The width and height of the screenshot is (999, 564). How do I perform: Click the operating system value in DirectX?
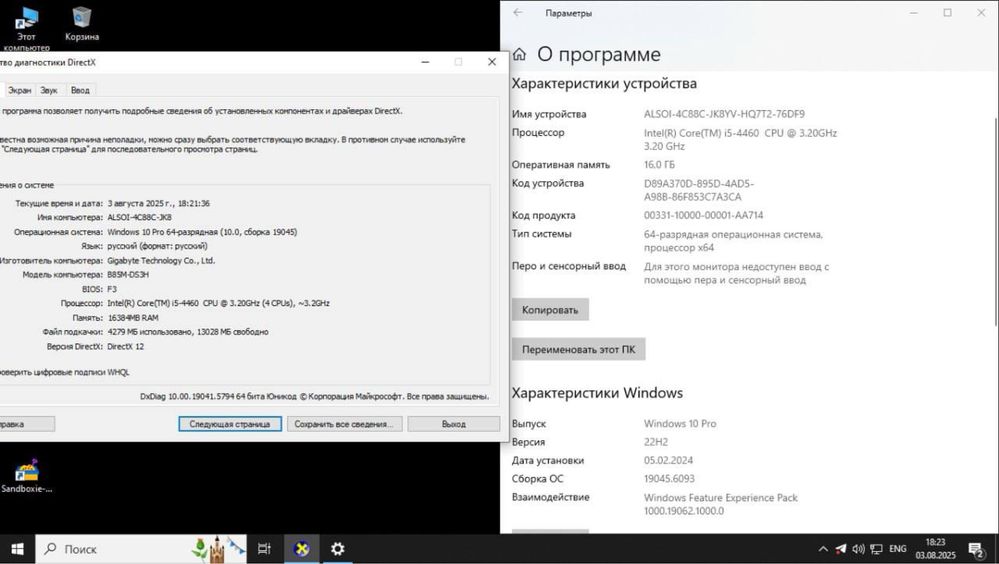202,232
